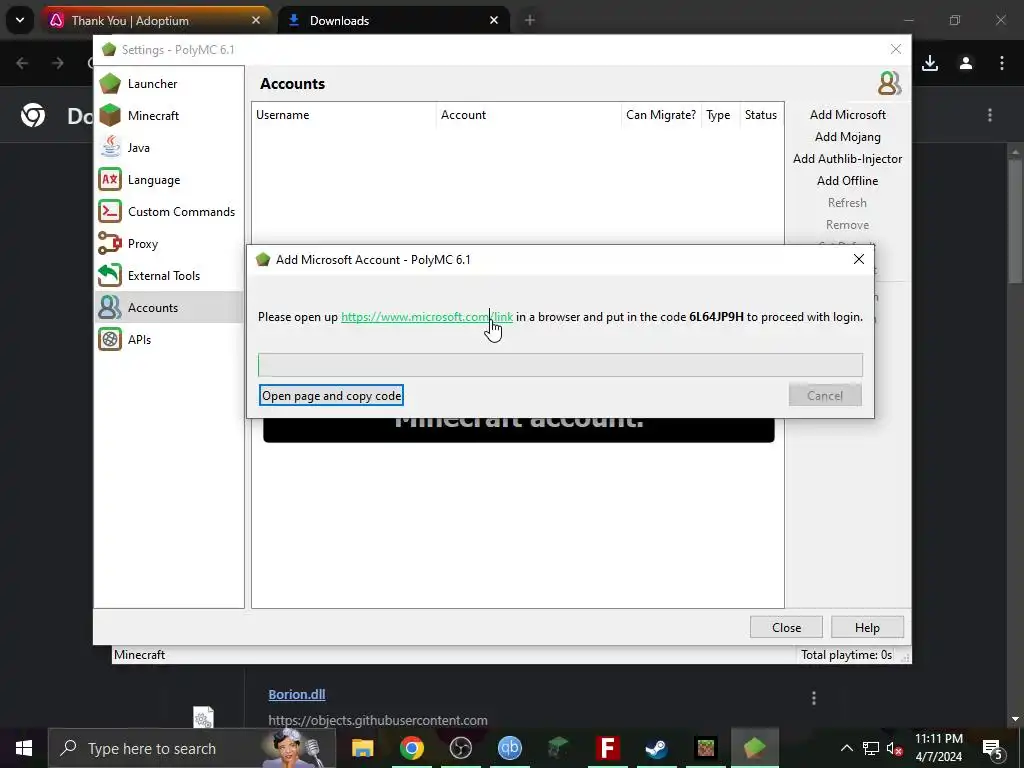1024x768 pixels.
Task: Click Chrome back navigation arrow
Action: [22, 63]
